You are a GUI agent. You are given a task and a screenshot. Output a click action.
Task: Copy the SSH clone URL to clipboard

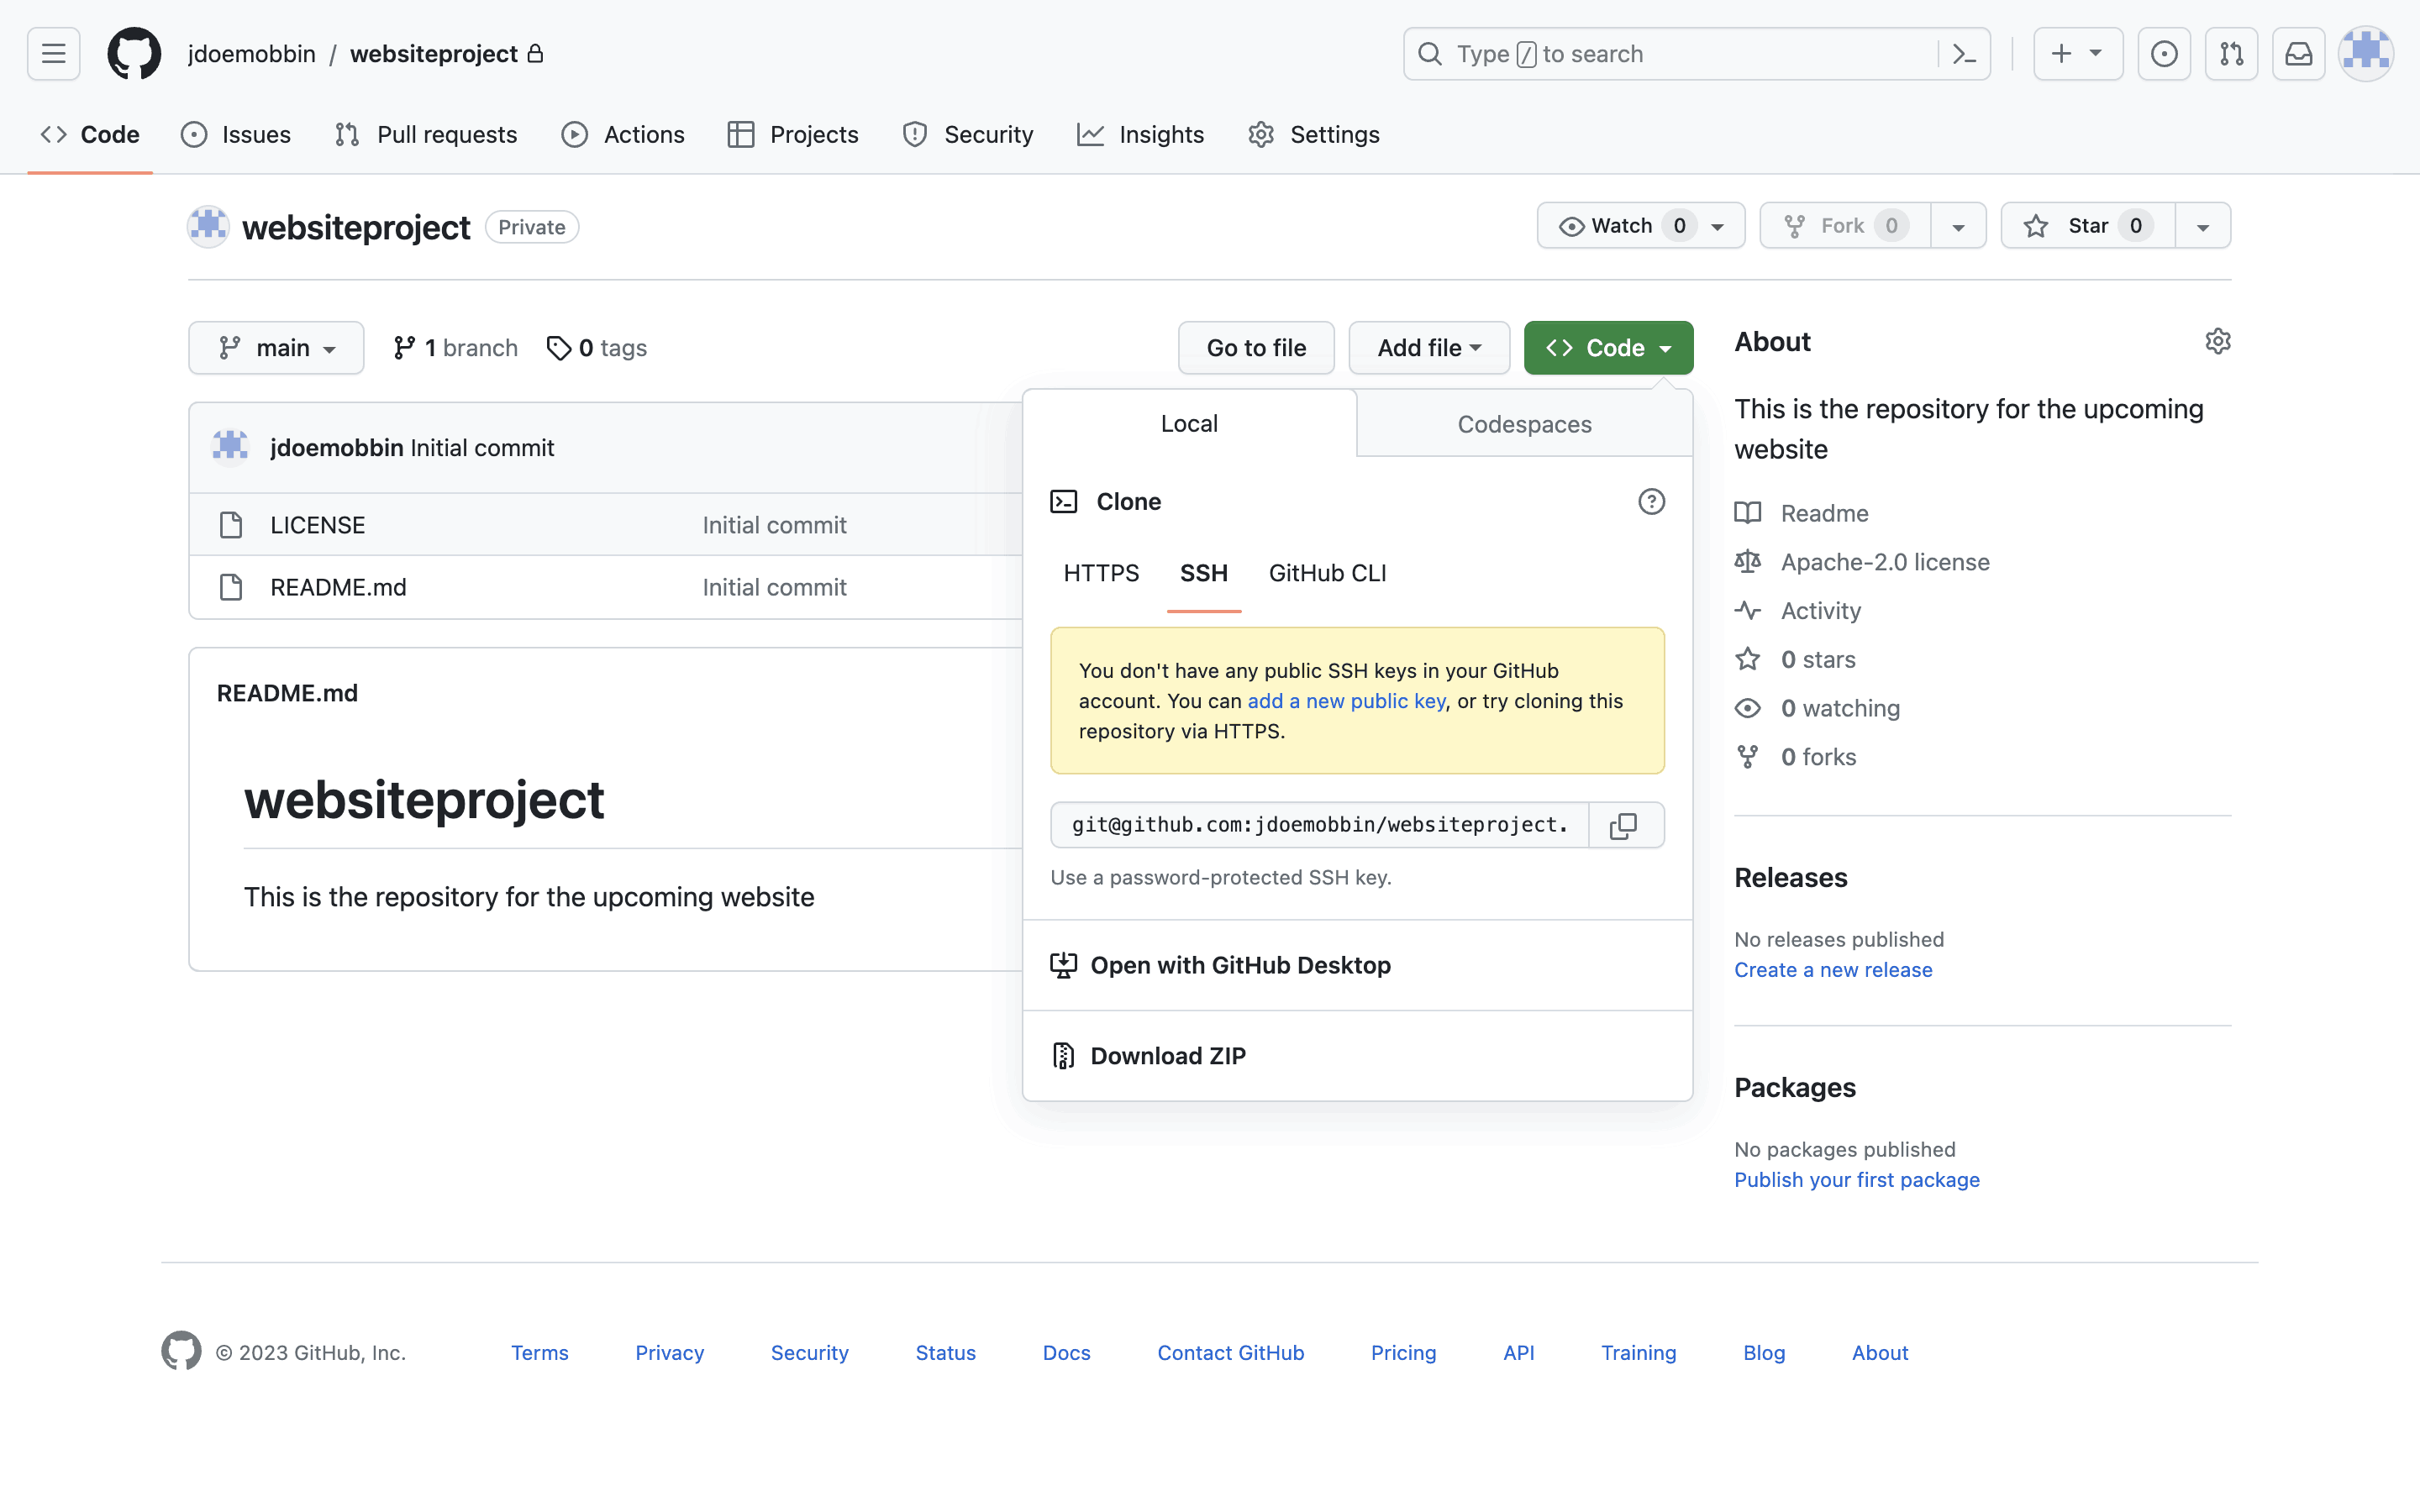[1625, 825]
